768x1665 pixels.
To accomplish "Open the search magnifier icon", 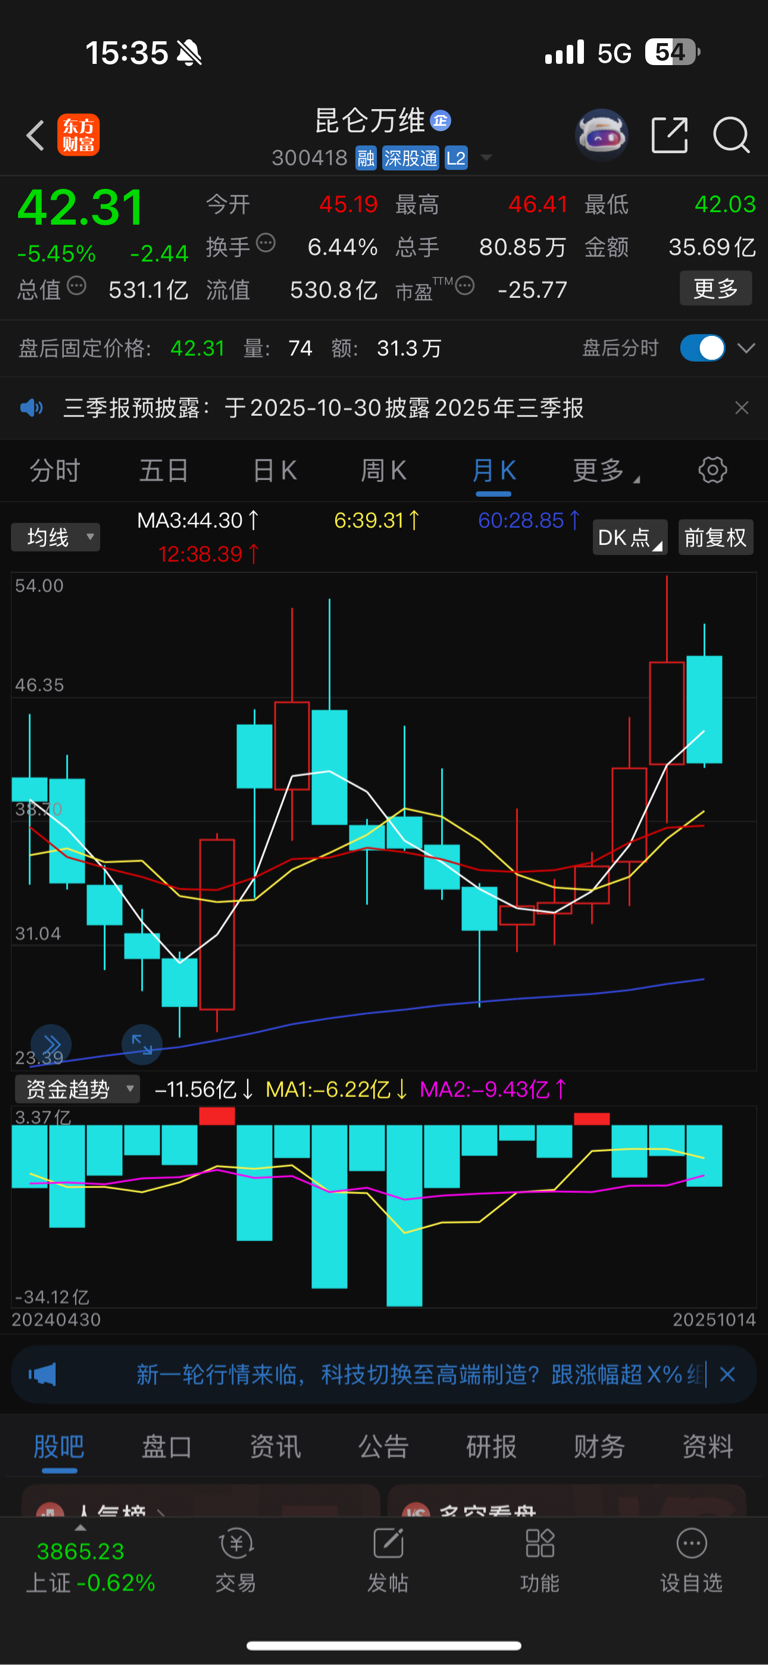I will pos(731,134).
